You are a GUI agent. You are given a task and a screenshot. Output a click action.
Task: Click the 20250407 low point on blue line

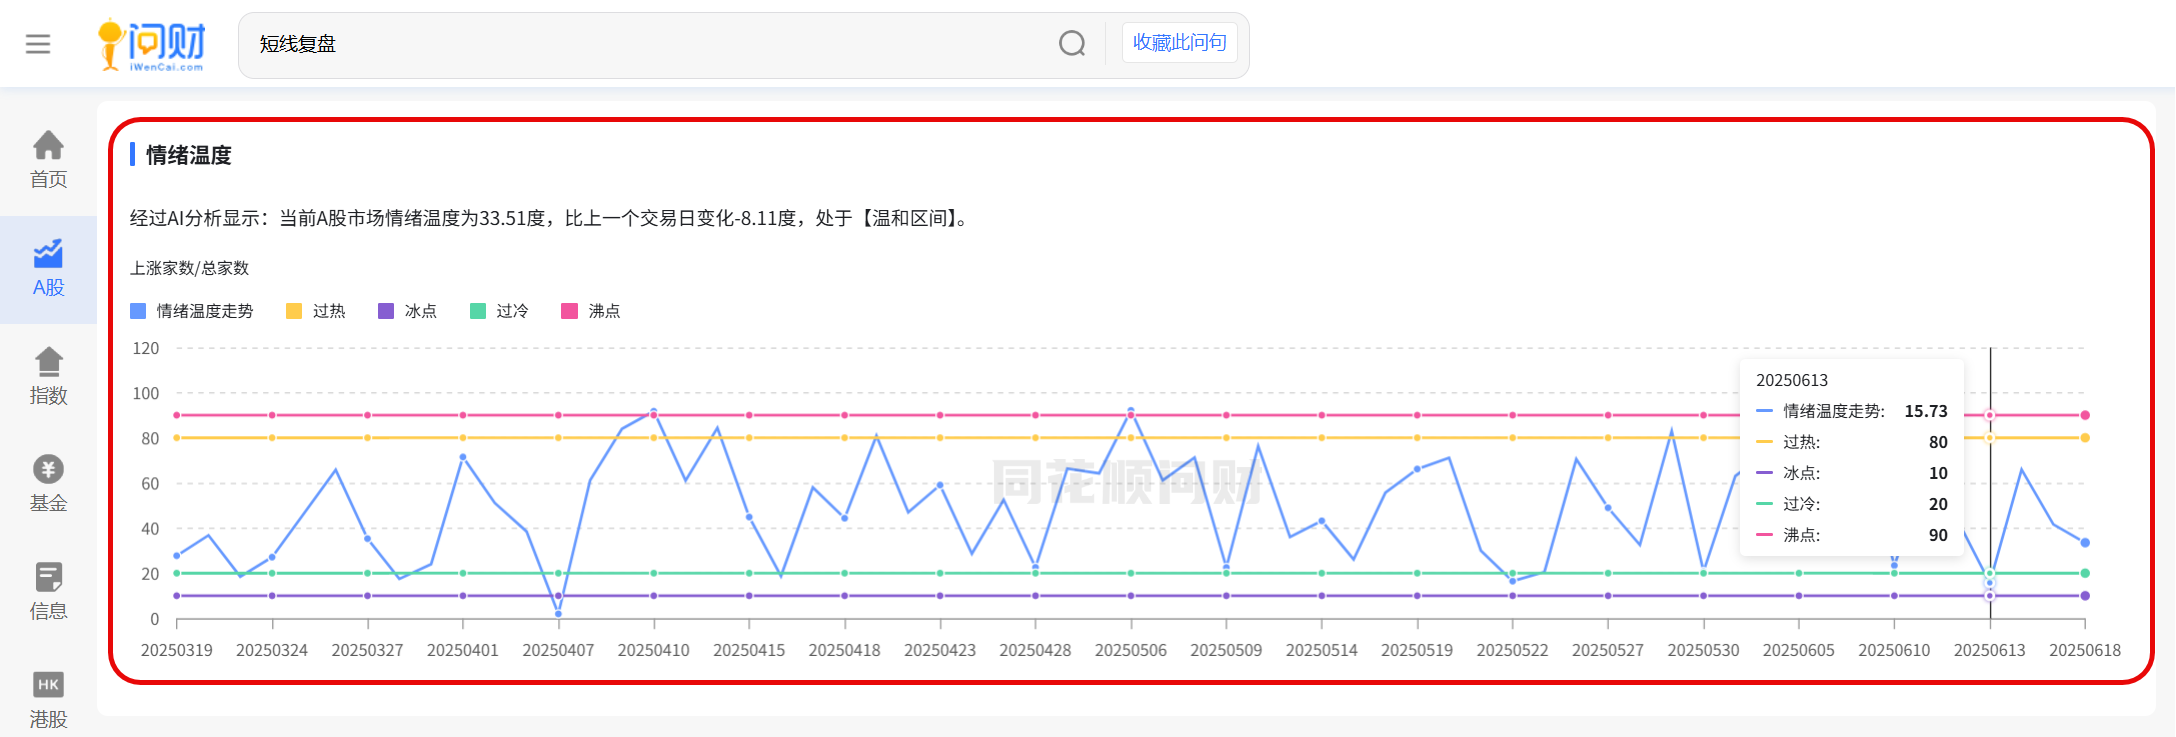tap(558, 613)
